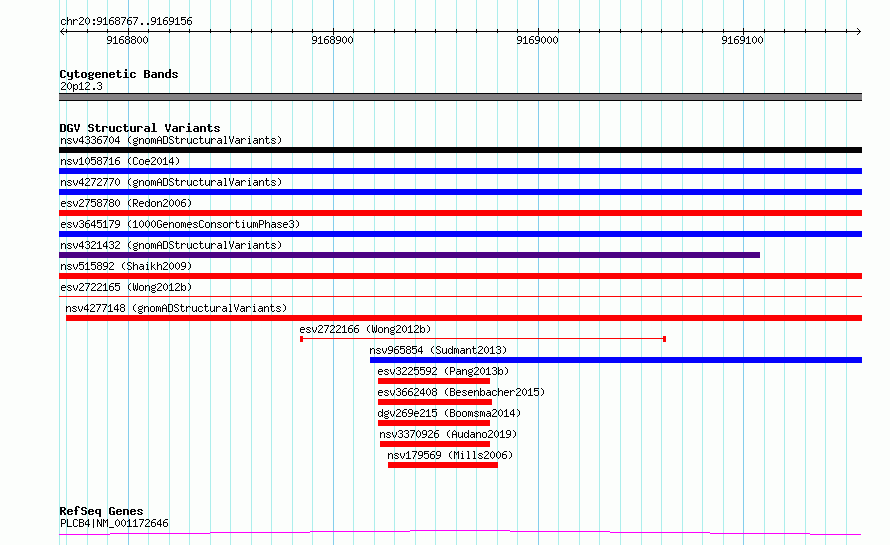Click the red nsv515892 variant bar
This screenshot has height=545, width=890.
click(460, 276)
